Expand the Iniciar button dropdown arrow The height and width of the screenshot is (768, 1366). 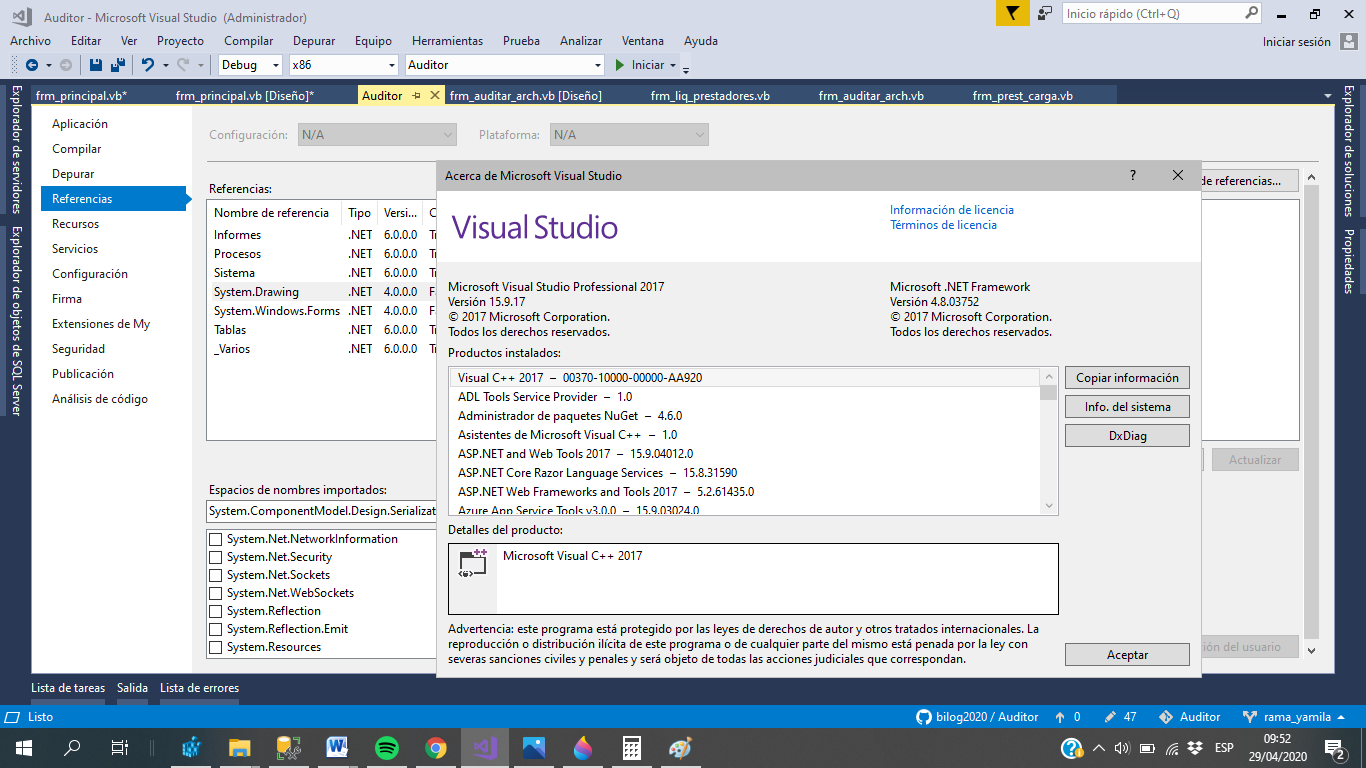click(673, 65)
